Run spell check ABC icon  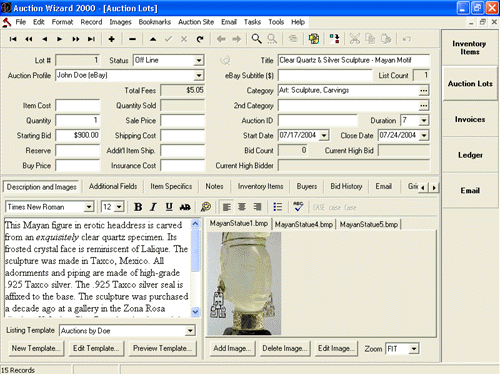(298, 207)
